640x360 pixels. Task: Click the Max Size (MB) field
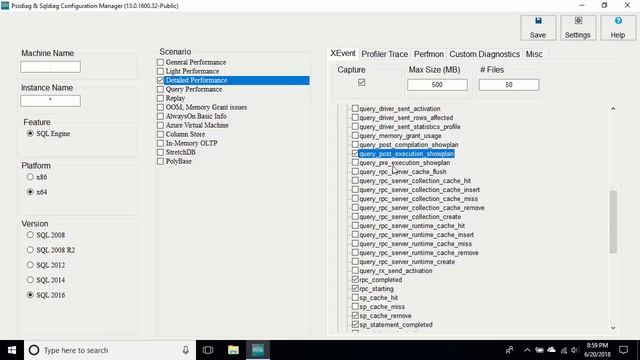[437, 84]
